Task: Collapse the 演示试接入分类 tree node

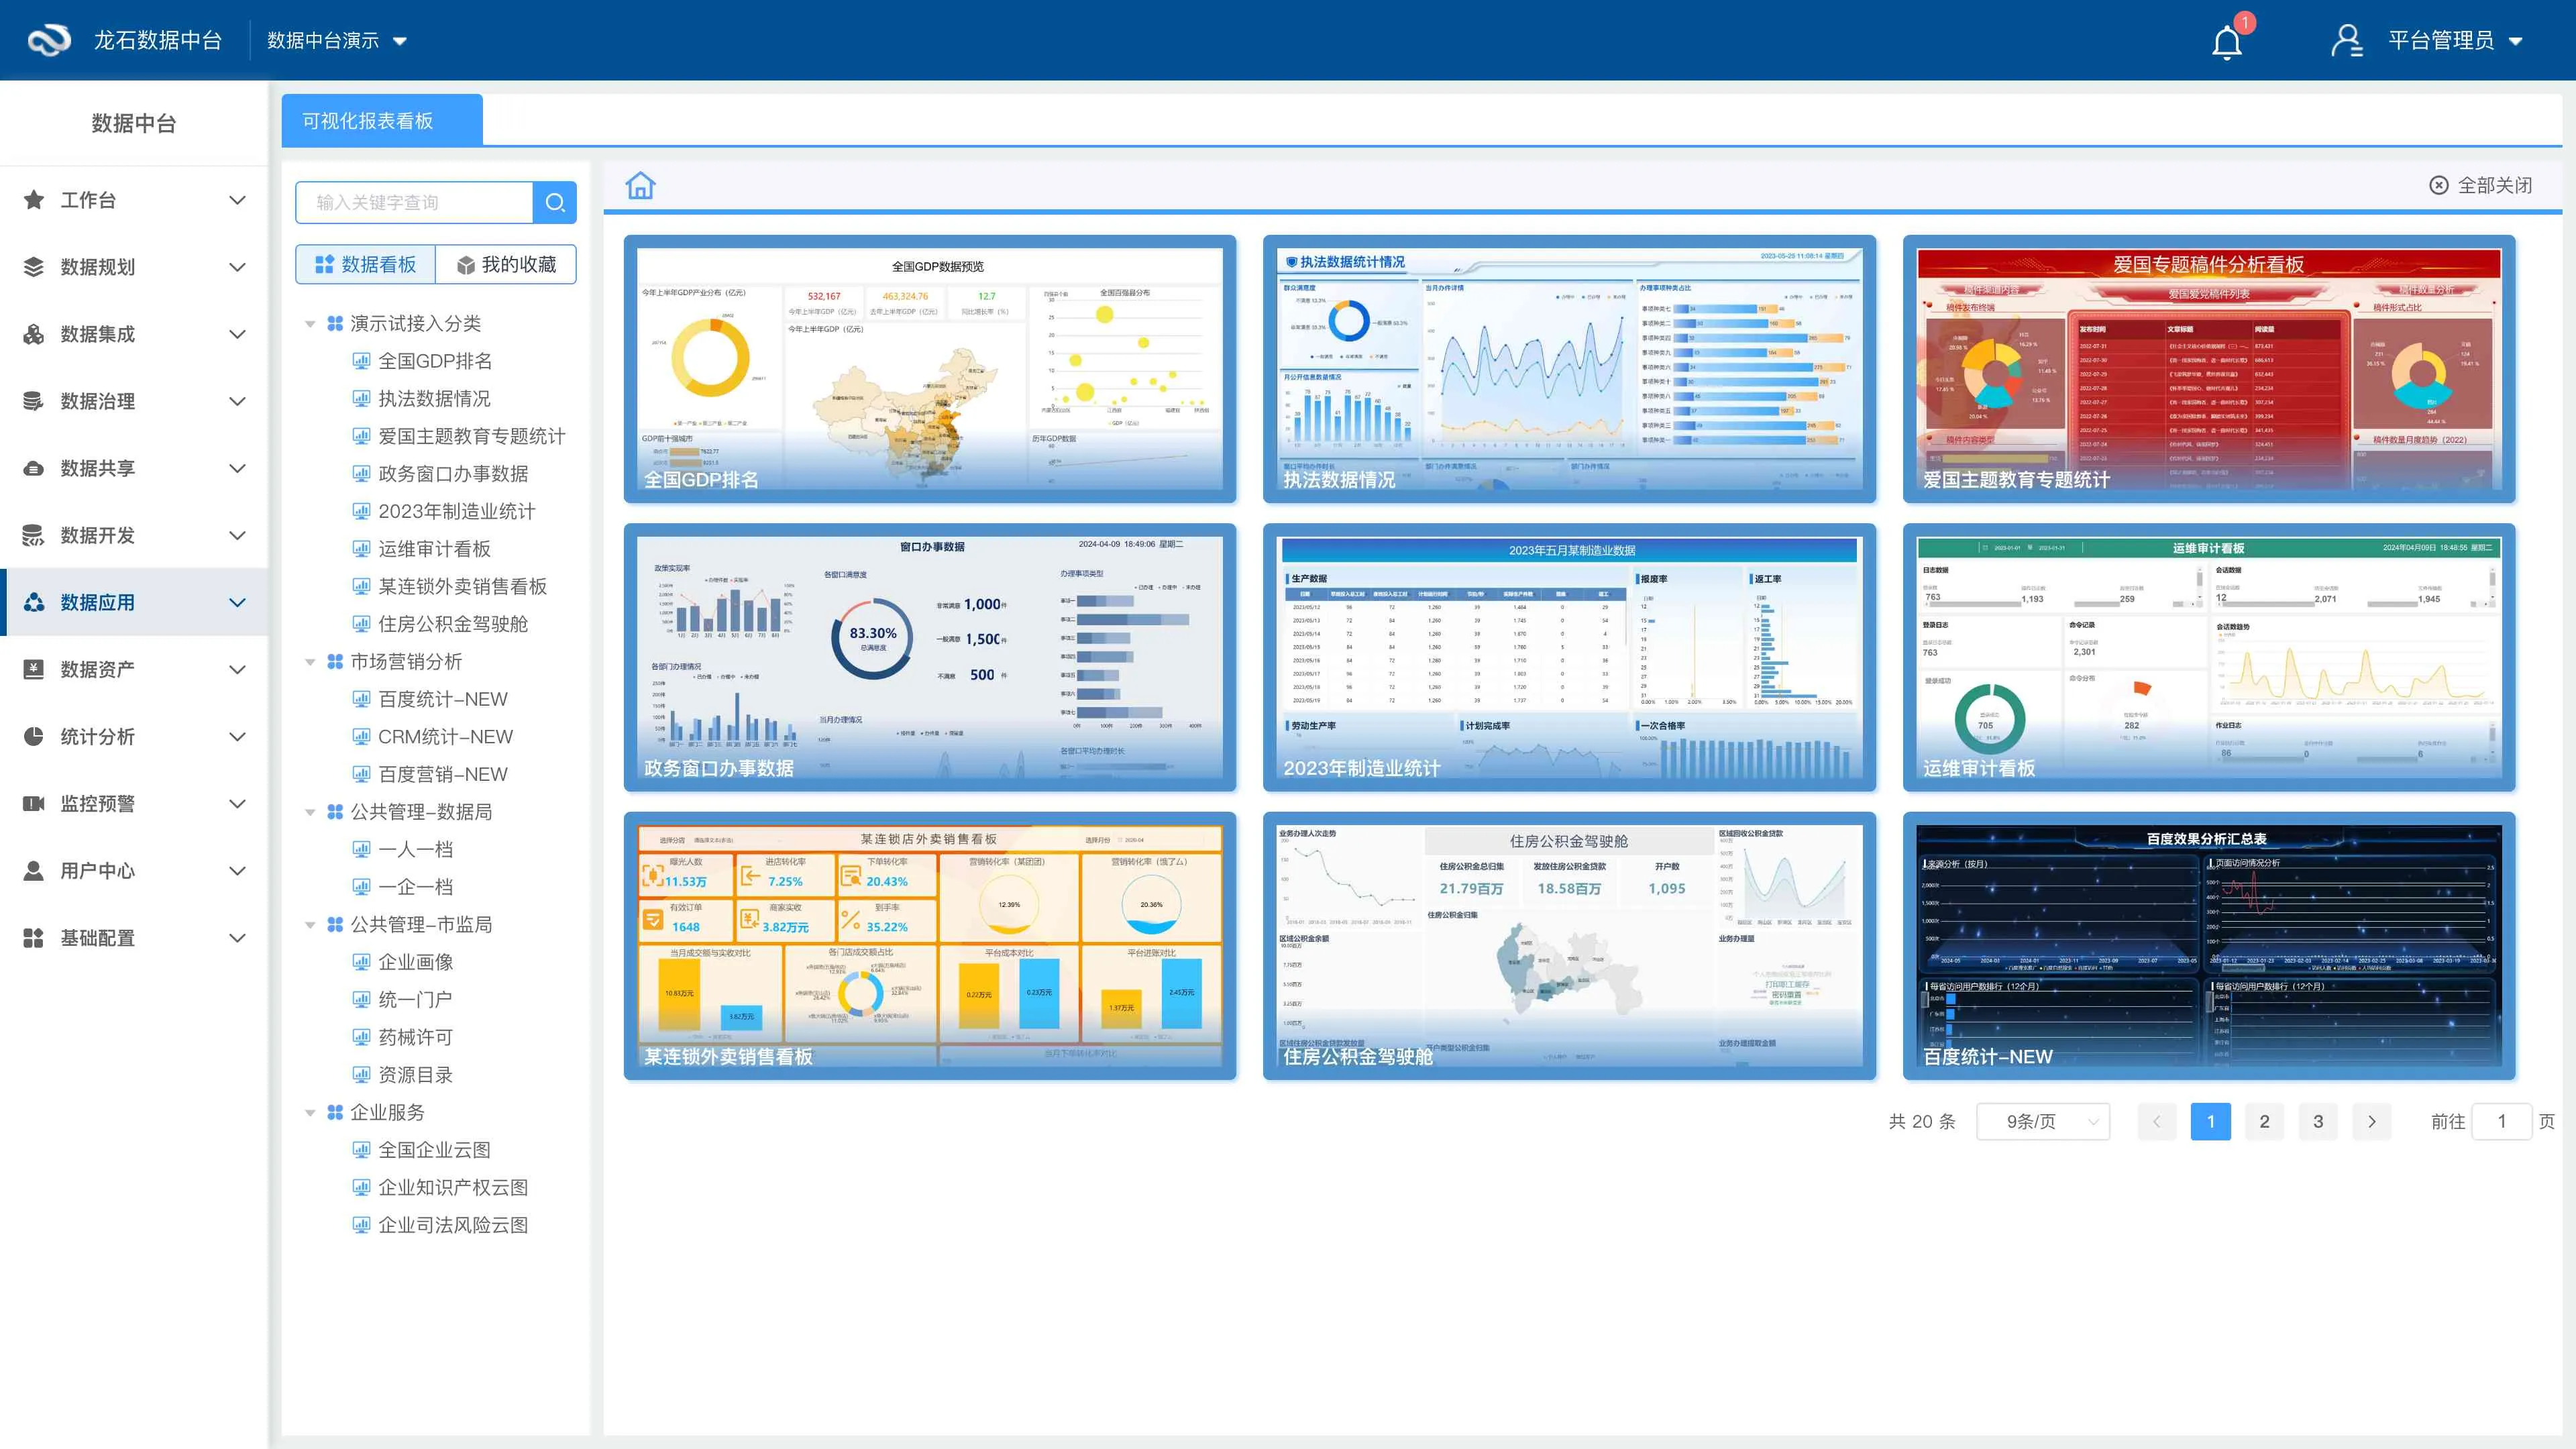Action: pyautogui.click(x=310, y=324)
